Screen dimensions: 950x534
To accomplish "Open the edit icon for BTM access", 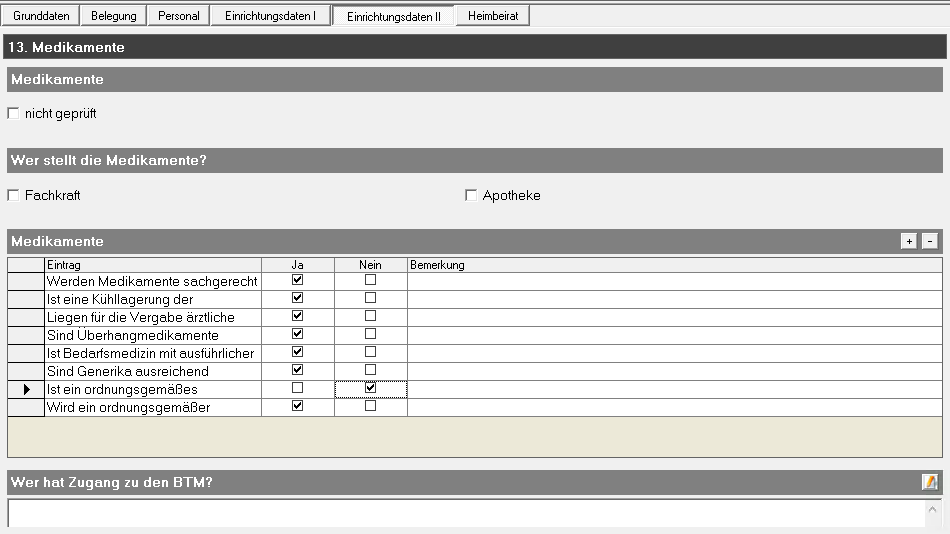I will click(x=929, y=482).
